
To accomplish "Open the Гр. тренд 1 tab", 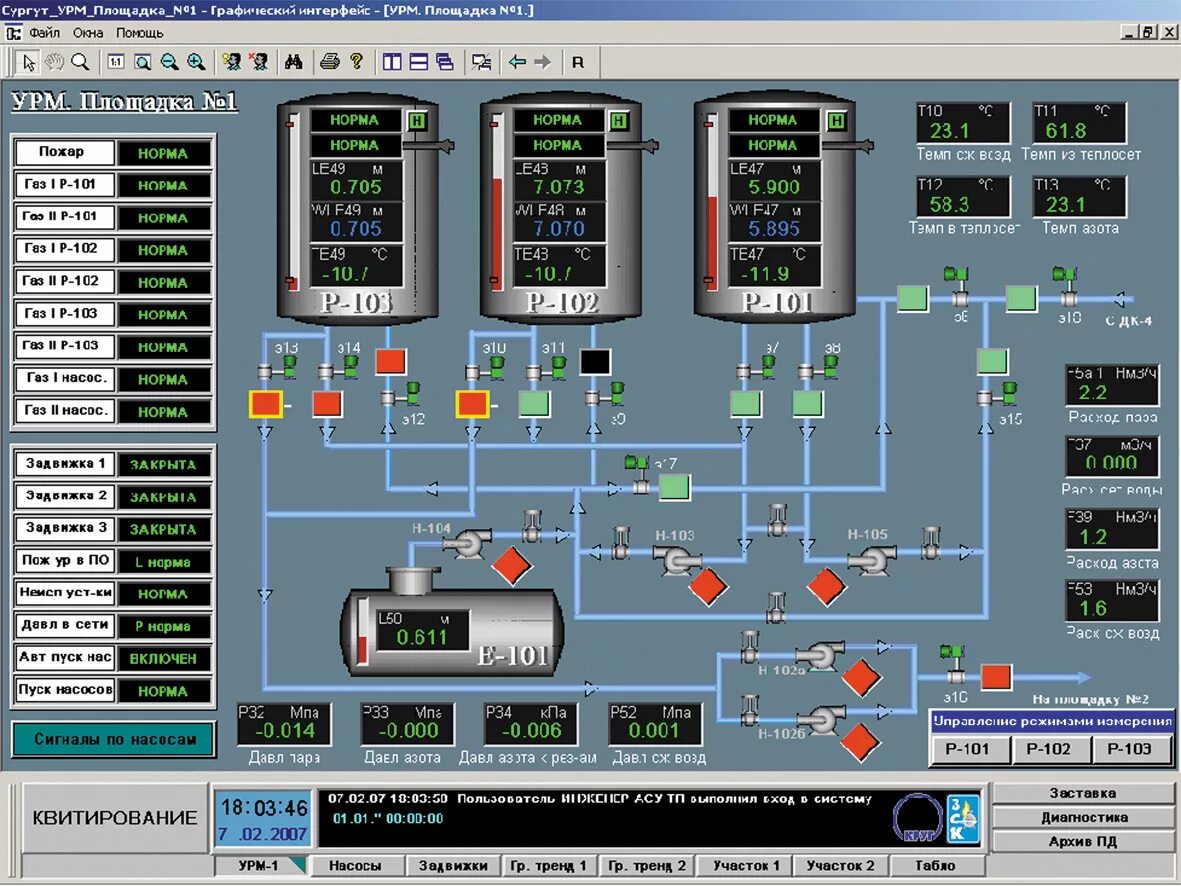I will tap(548, 866).
